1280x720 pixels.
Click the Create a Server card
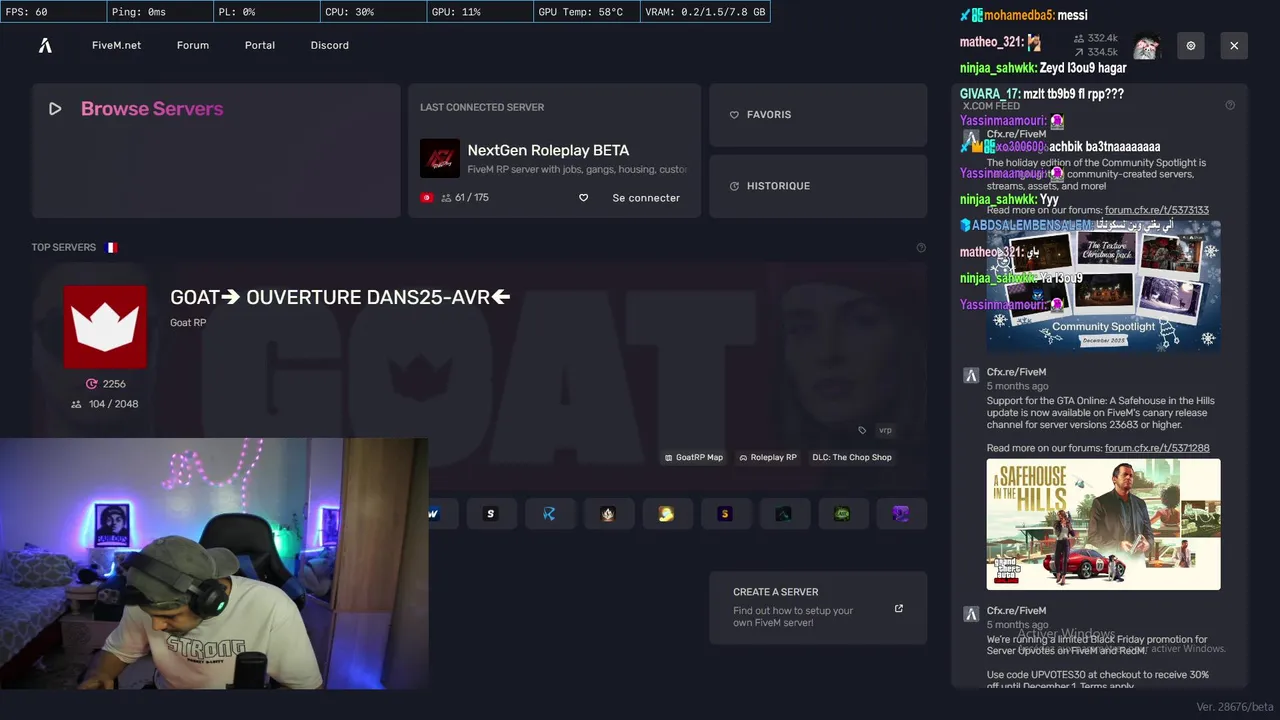pyautogui.click(x=818, y=608)
